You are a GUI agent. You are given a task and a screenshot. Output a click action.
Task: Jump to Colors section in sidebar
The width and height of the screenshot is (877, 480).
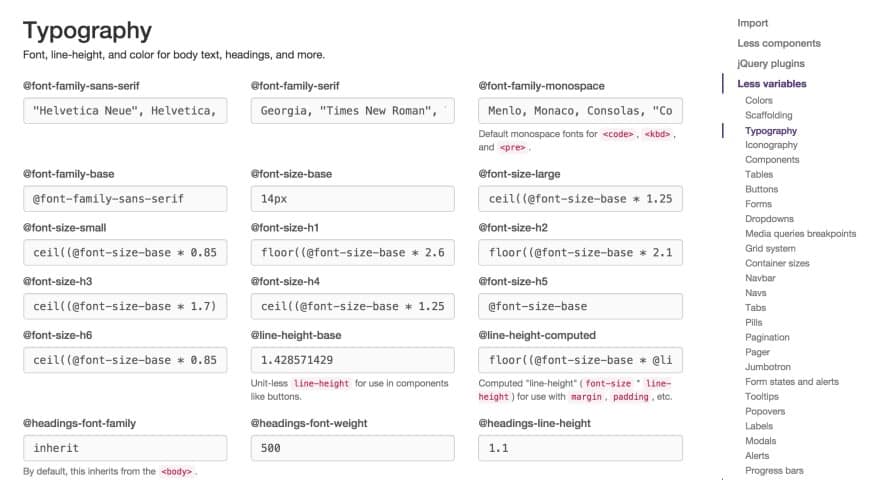point(758,100)
